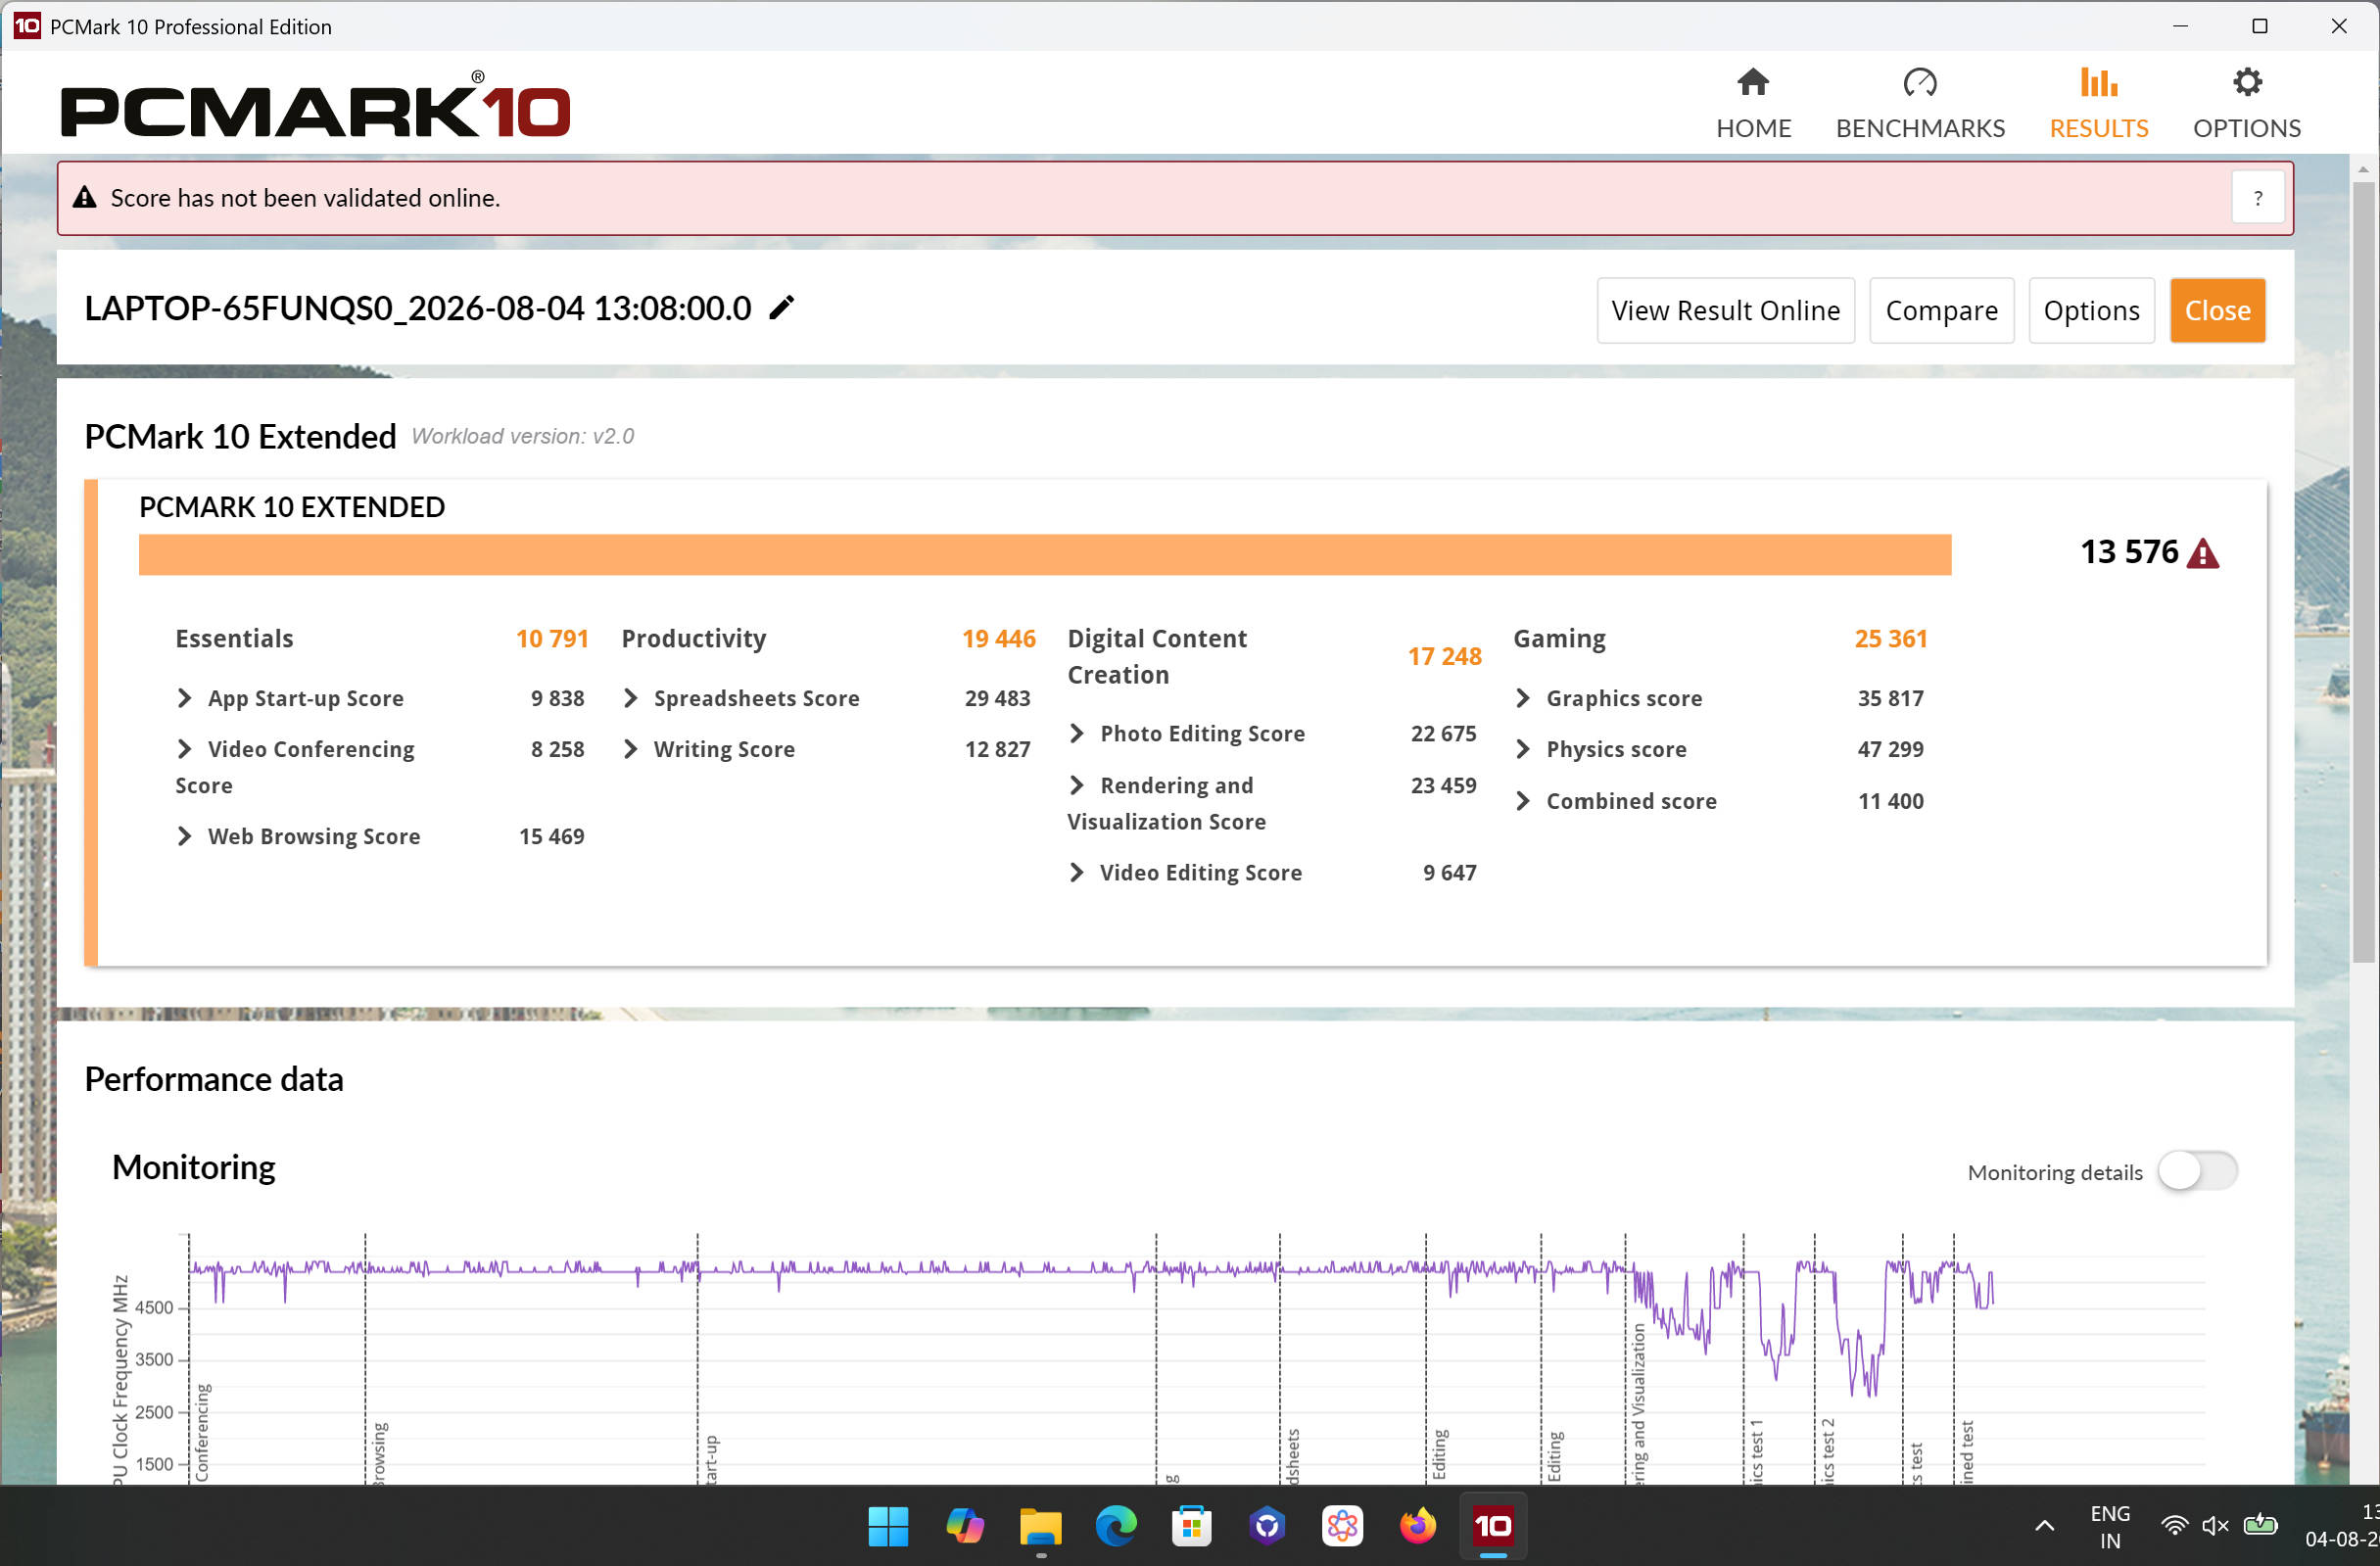Switch to the Results tab
2380x1566 pixels.
(x=2098, y=103)
